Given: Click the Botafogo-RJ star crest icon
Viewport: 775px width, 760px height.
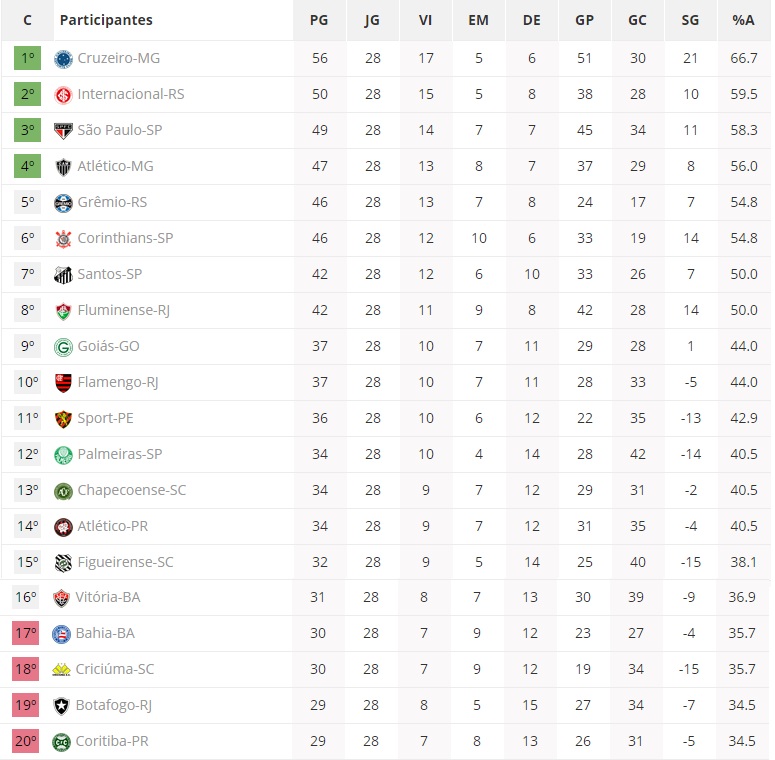Looking at the screenshot, I should [63, 706].
